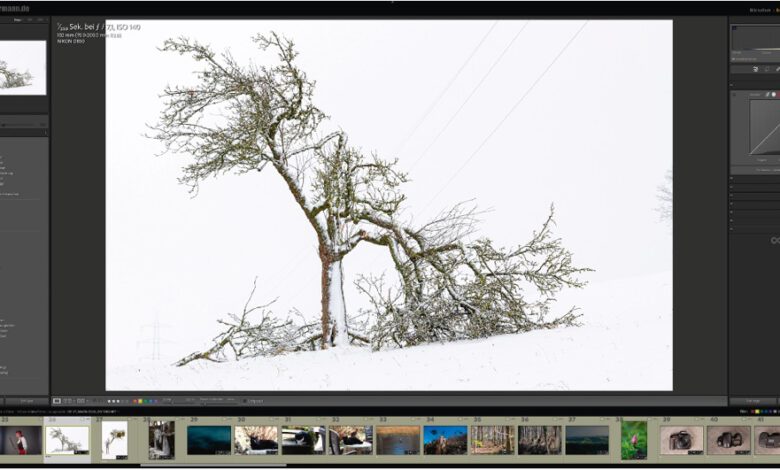Expand the last collapsed panel in the right sidebar
The image size is (780, 470).
tap(755, 229)
